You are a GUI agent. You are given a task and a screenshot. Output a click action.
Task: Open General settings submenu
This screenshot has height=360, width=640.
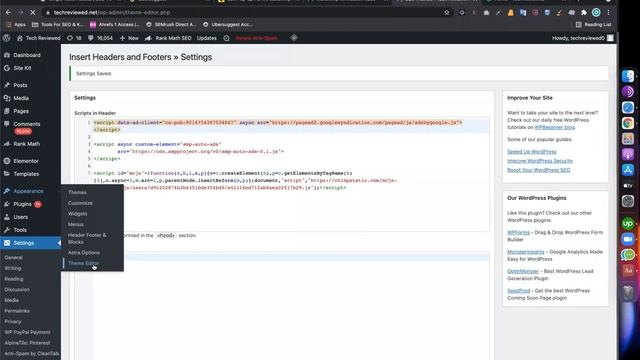(13, 258)
